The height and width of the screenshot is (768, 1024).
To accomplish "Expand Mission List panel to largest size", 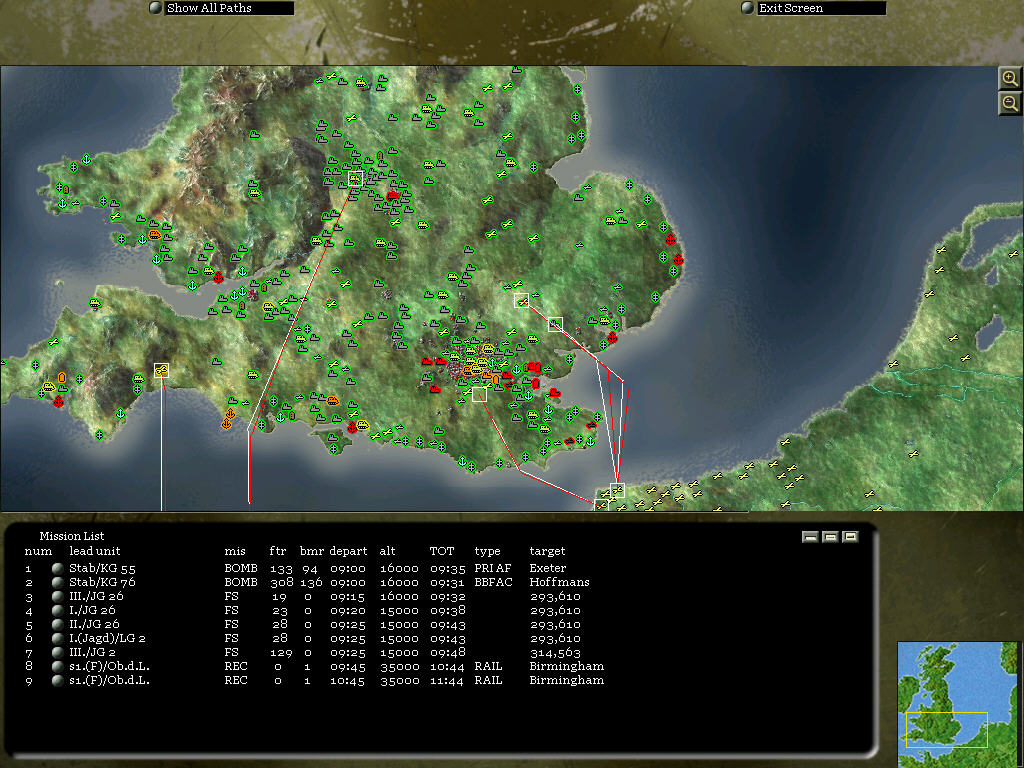I will coord(850,537).
